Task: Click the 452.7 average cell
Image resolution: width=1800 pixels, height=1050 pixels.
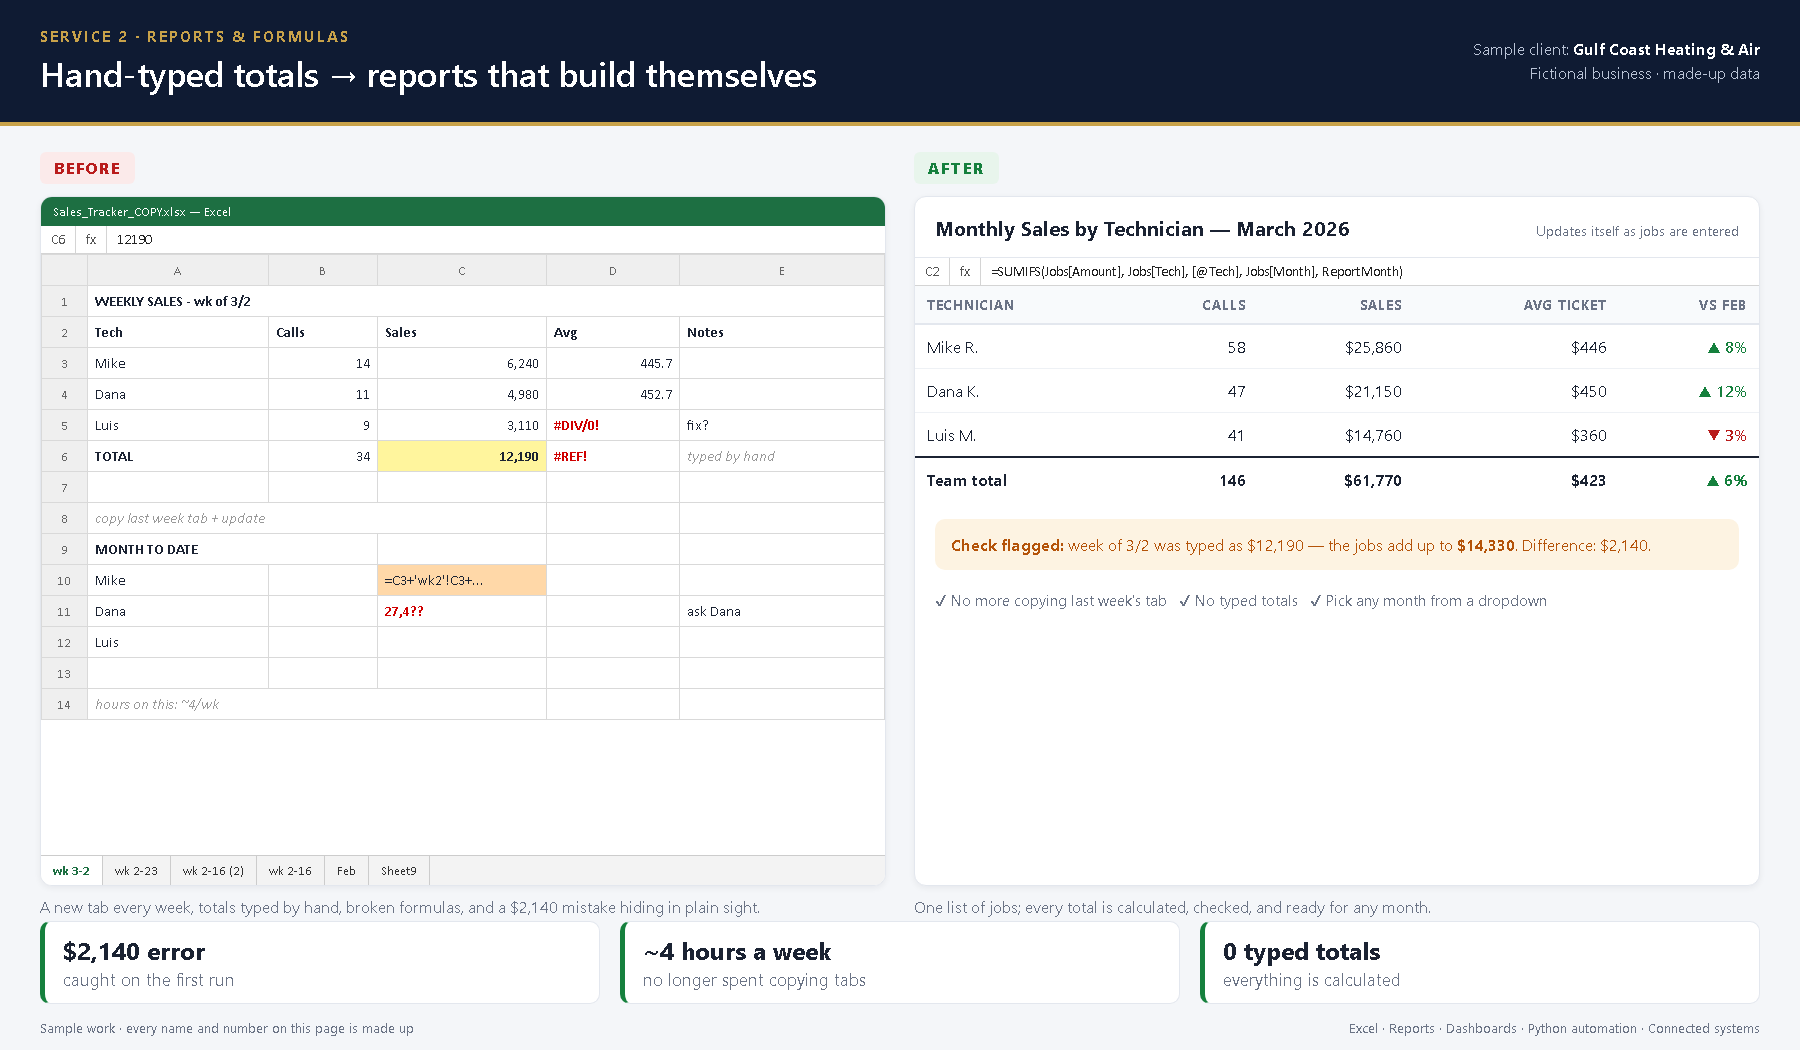Action: [x=613, y=395]
